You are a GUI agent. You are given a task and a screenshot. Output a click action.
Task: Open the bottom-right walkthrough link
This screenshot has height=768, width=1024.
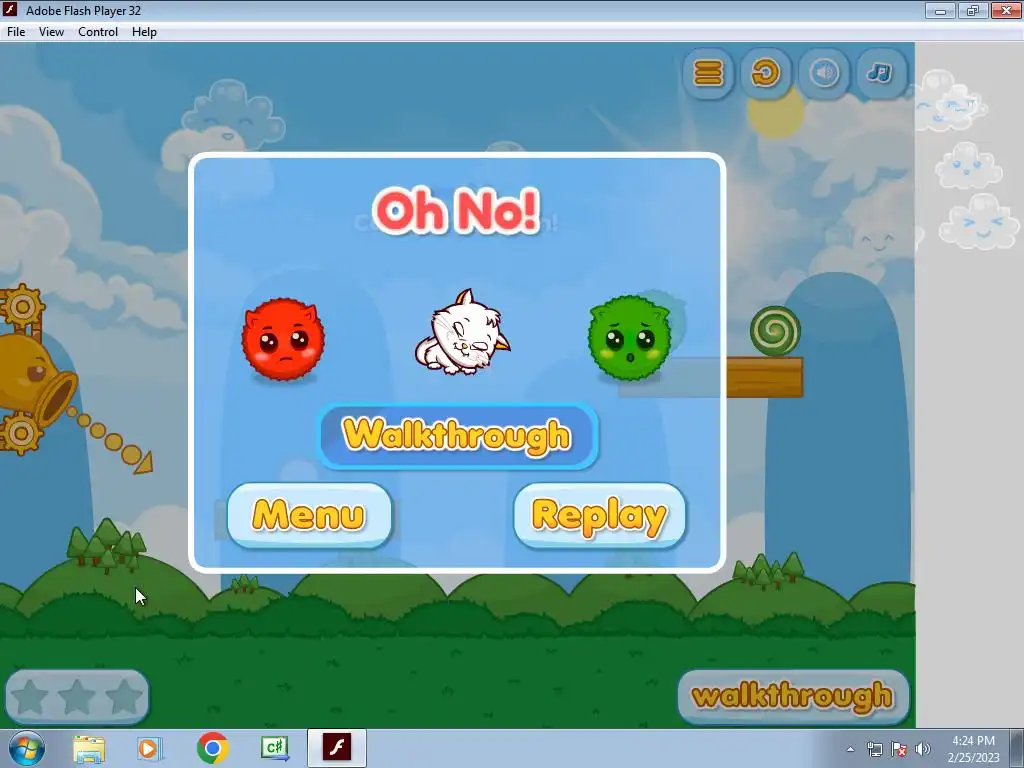coord(793,696)
